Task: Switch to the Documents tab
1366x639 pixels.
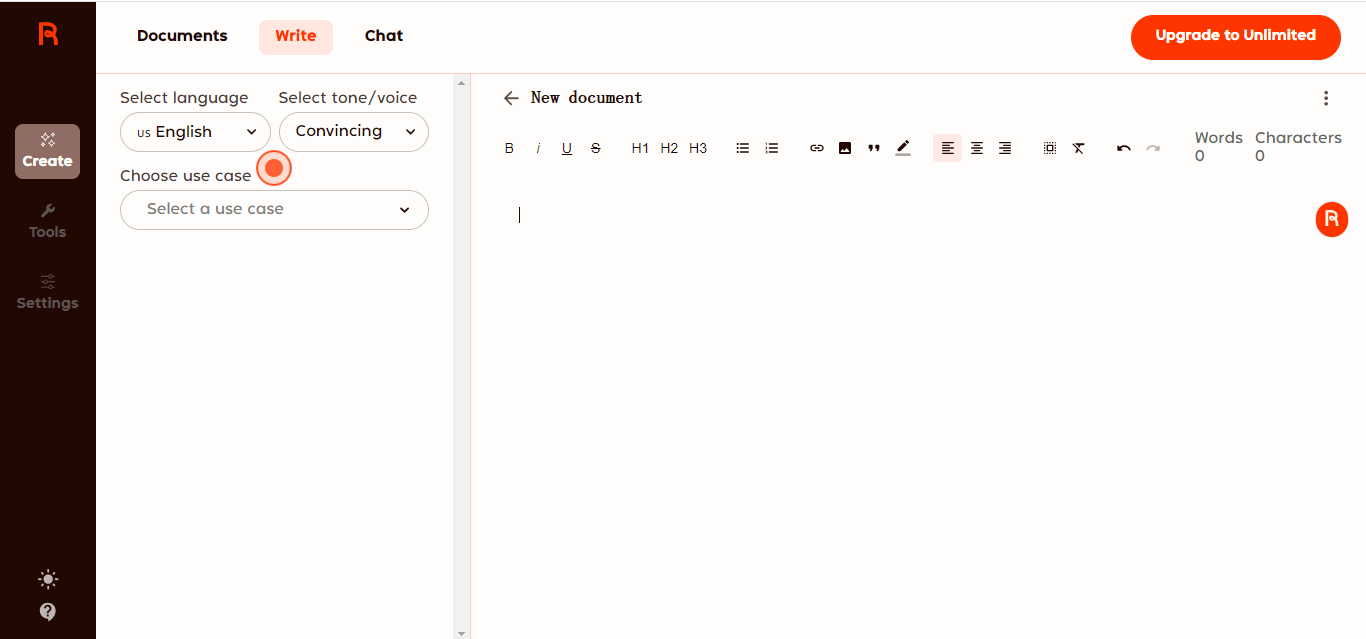Action: coord(182,36)
